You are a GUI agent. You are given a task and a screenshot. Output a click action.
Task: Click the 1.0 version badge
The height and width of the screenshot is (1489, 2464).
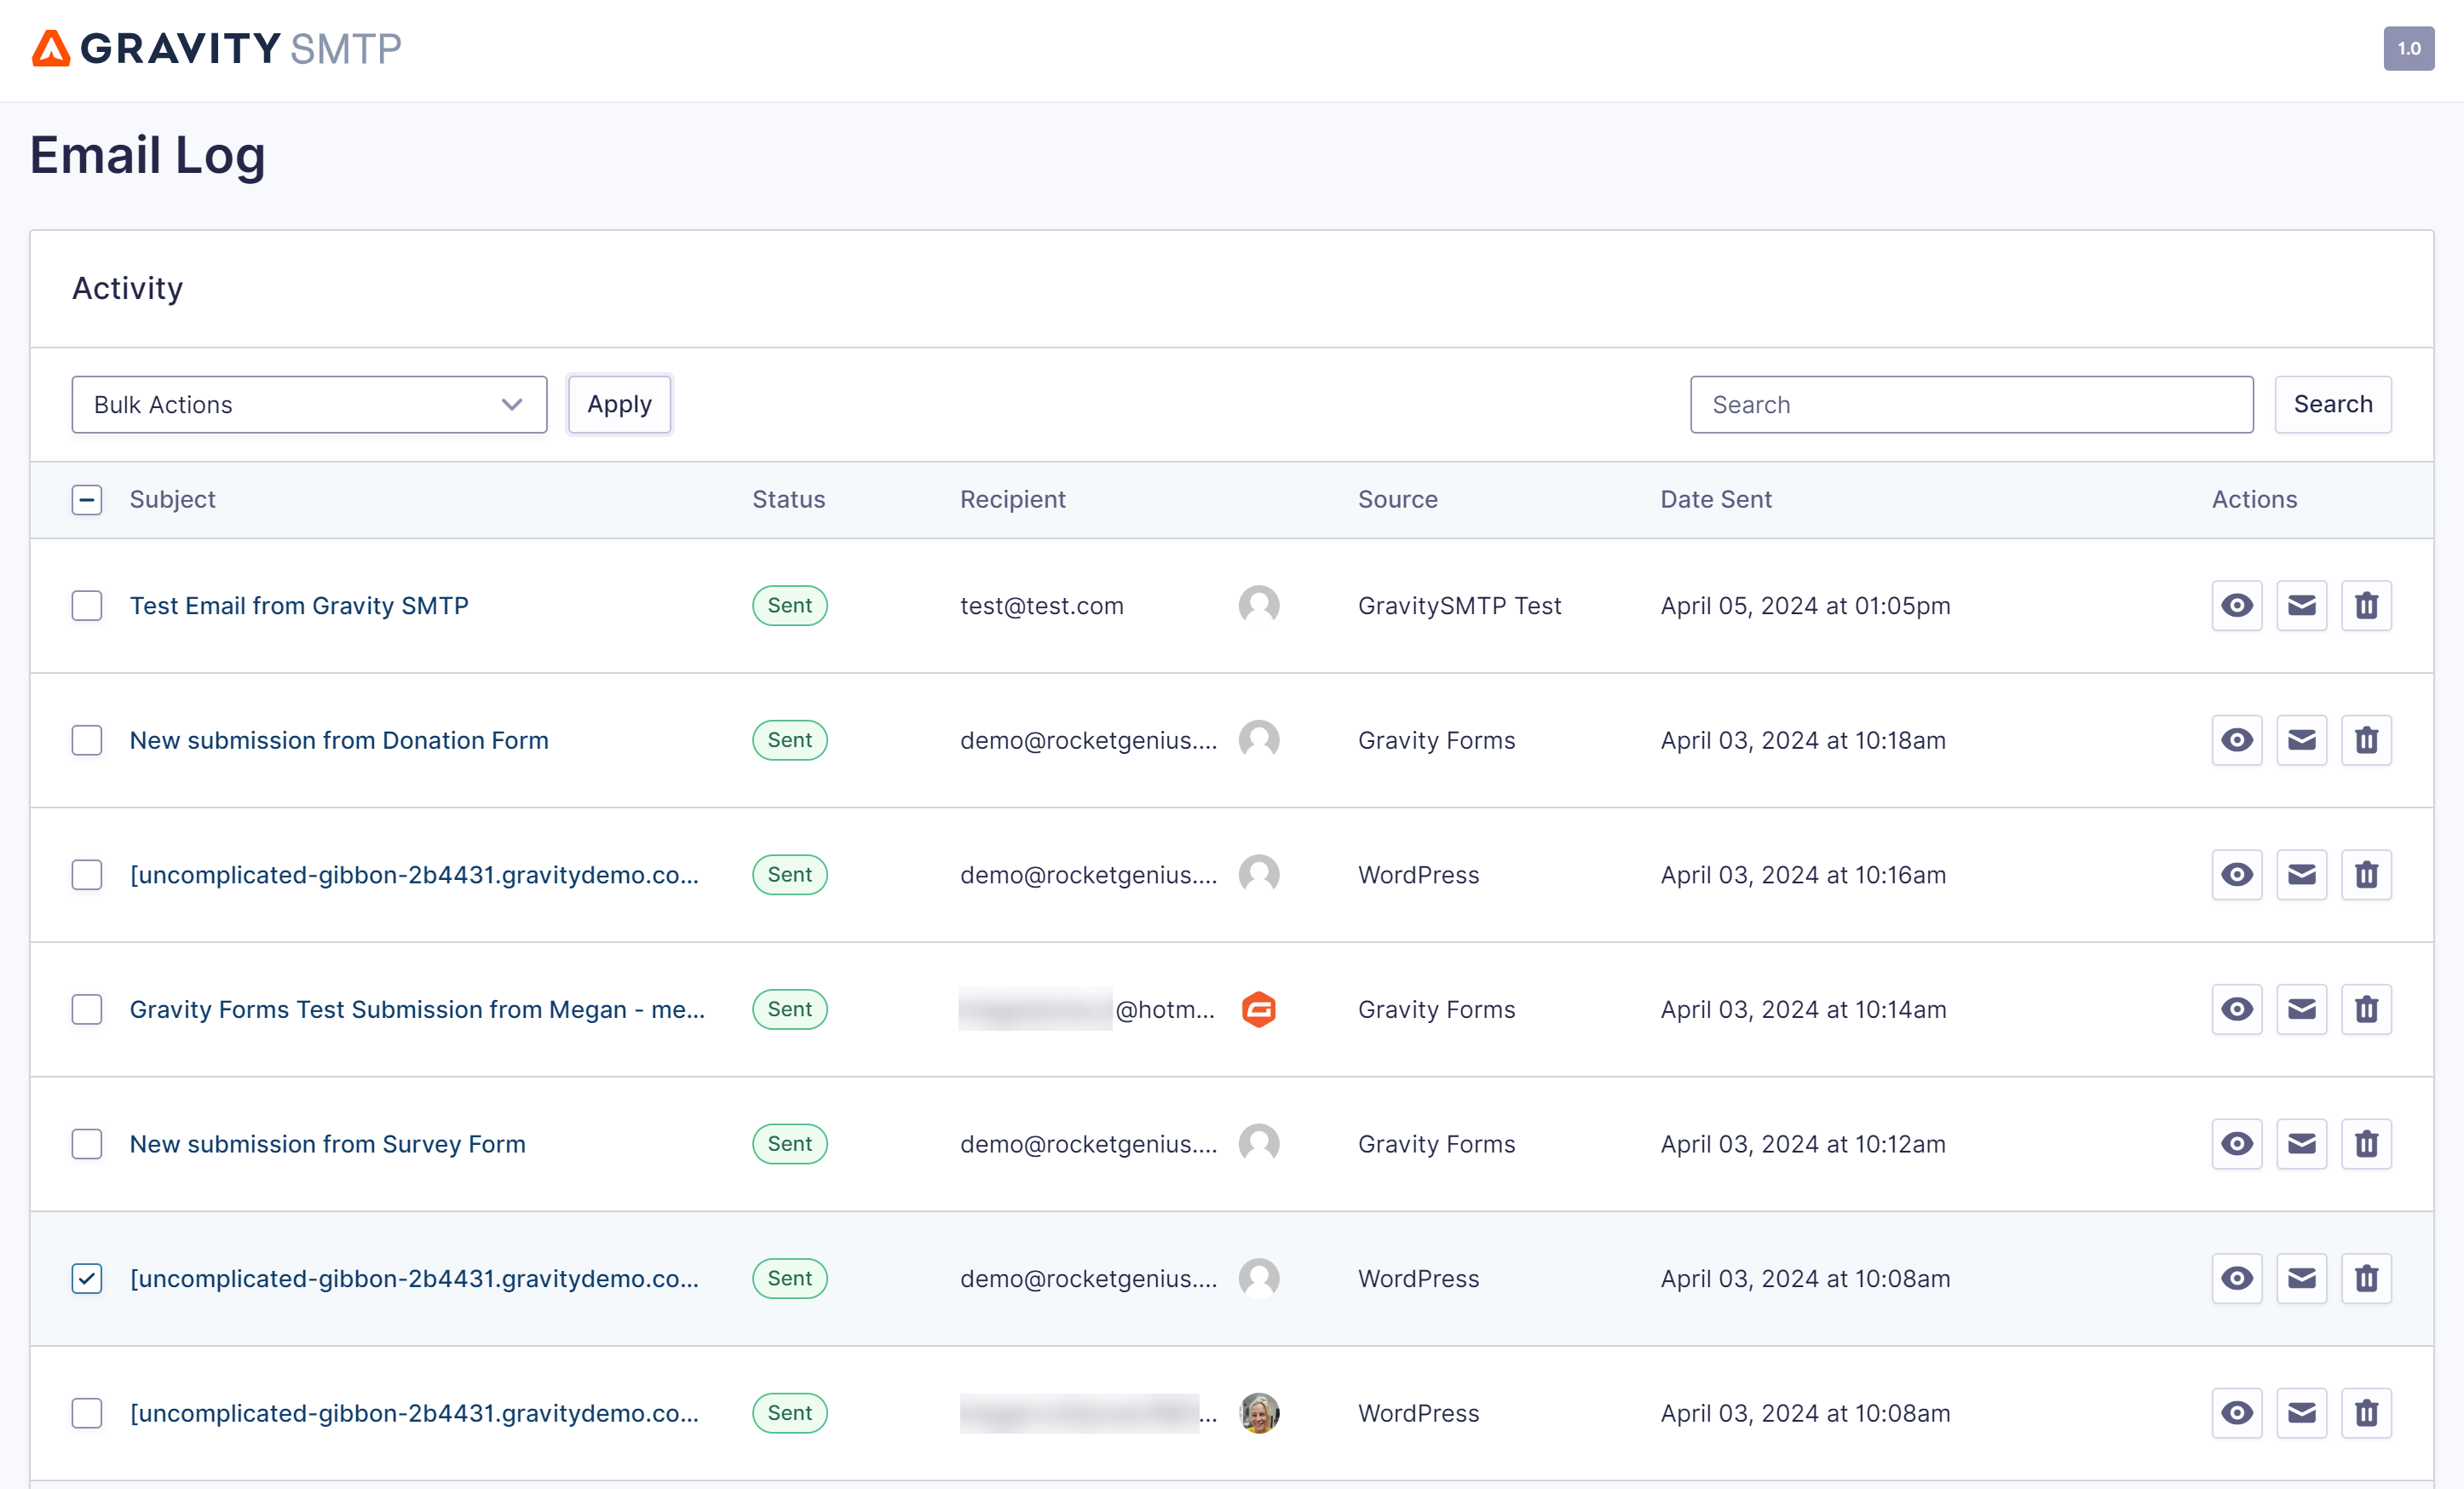pyautogui.click(x=2409, y=48)
